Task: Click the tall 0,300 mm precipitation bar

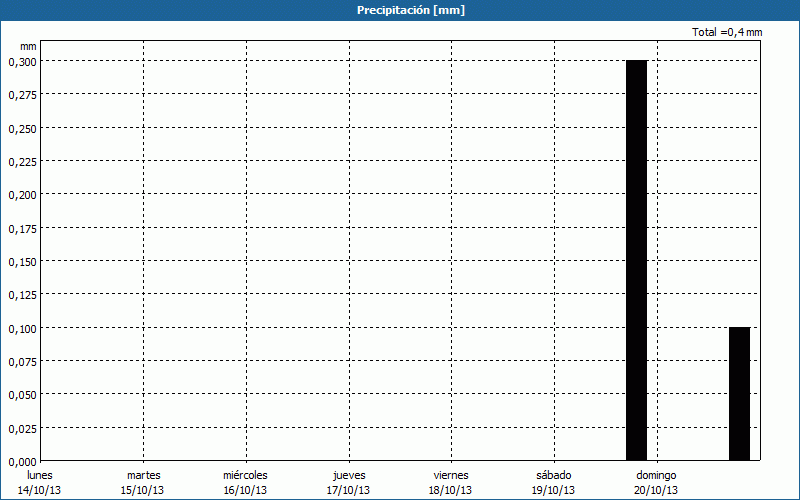Action: click(636, 260)
